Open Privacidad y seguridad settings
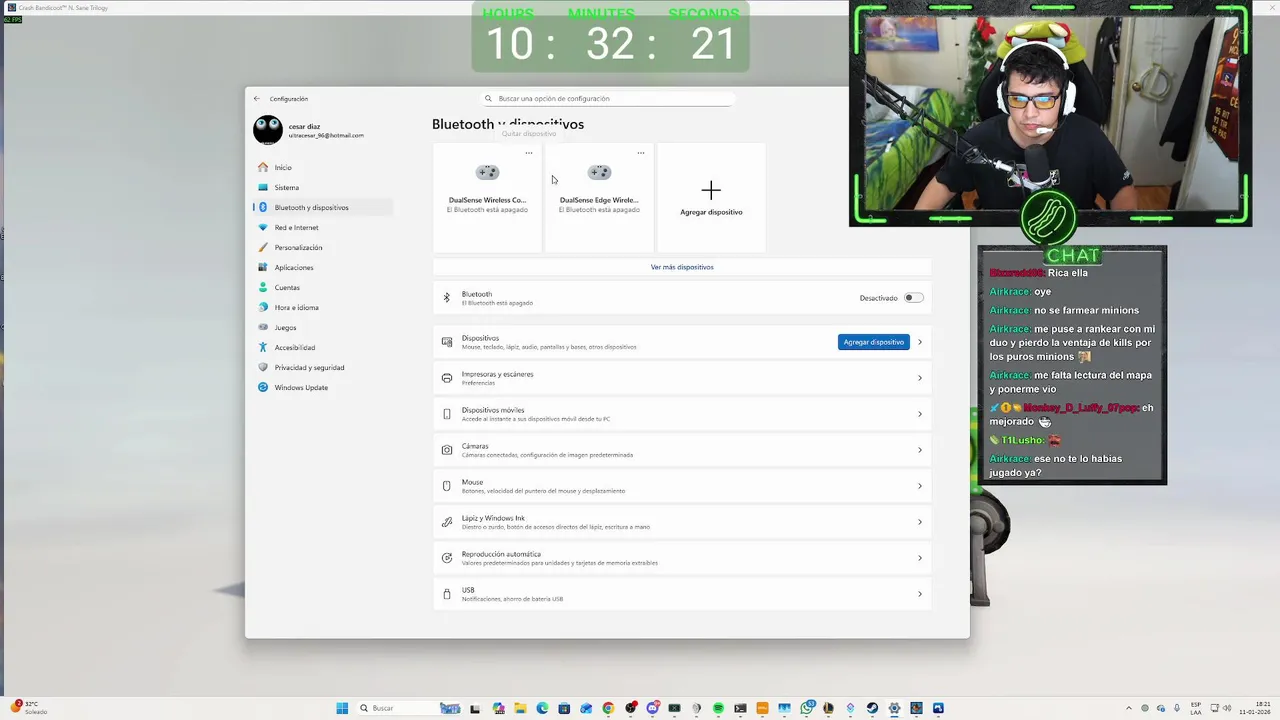Image resolution: width=1280 pixels, height=720 pixels. (x=322, y=367)
